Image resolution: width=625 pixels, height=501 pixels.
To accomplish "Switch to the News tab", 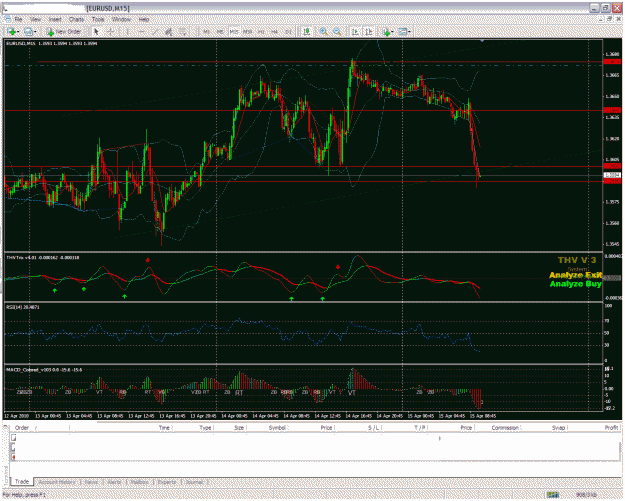I will point(91,482).
